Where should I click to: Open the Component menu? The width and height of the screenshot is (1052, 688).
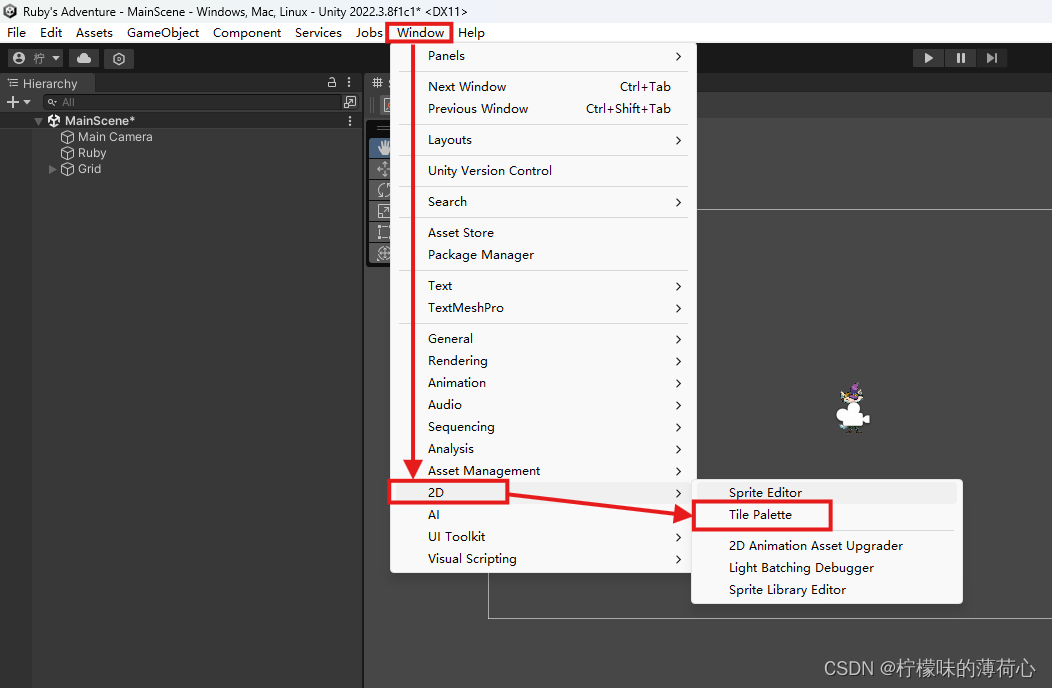(247, 32)
